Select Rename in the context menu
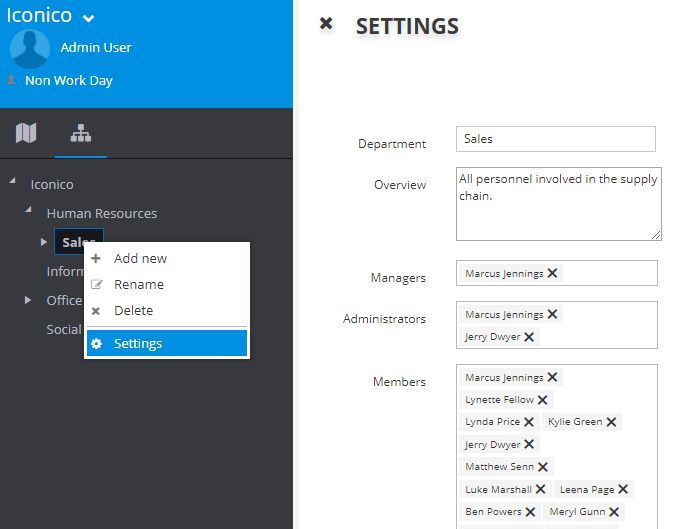The height and width of the screenshot is (529, 679). [x=138, y=284]
